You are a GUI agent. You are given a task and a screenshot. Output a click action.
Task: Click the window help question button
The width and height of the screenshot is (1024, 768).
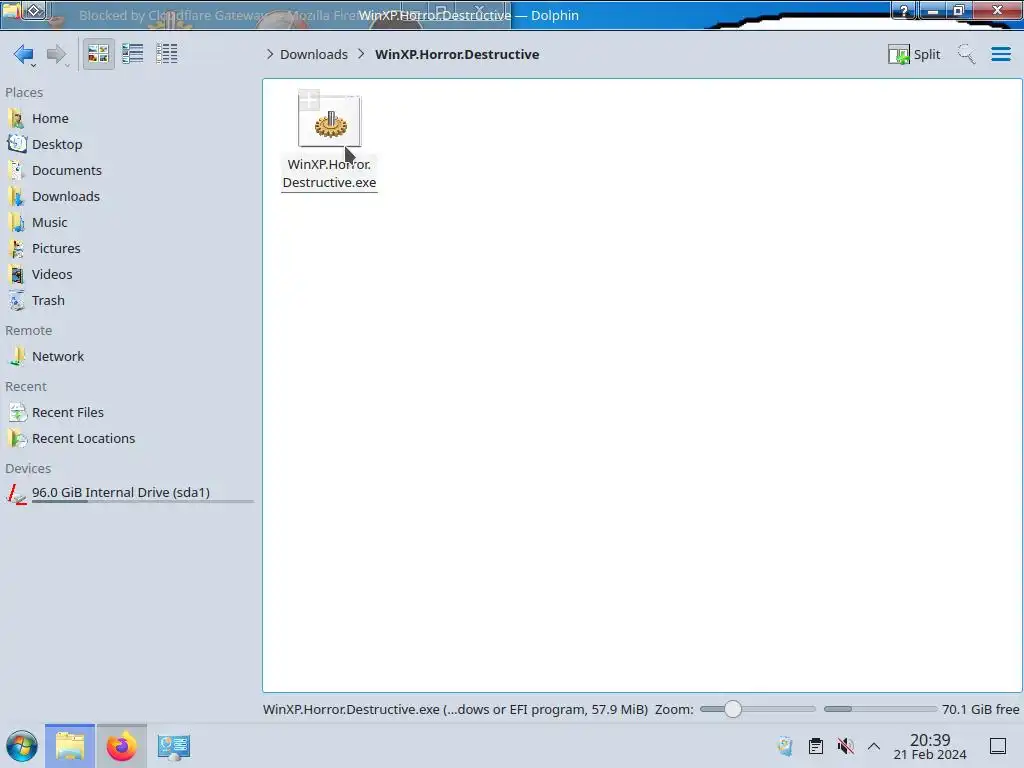point(904,10)
